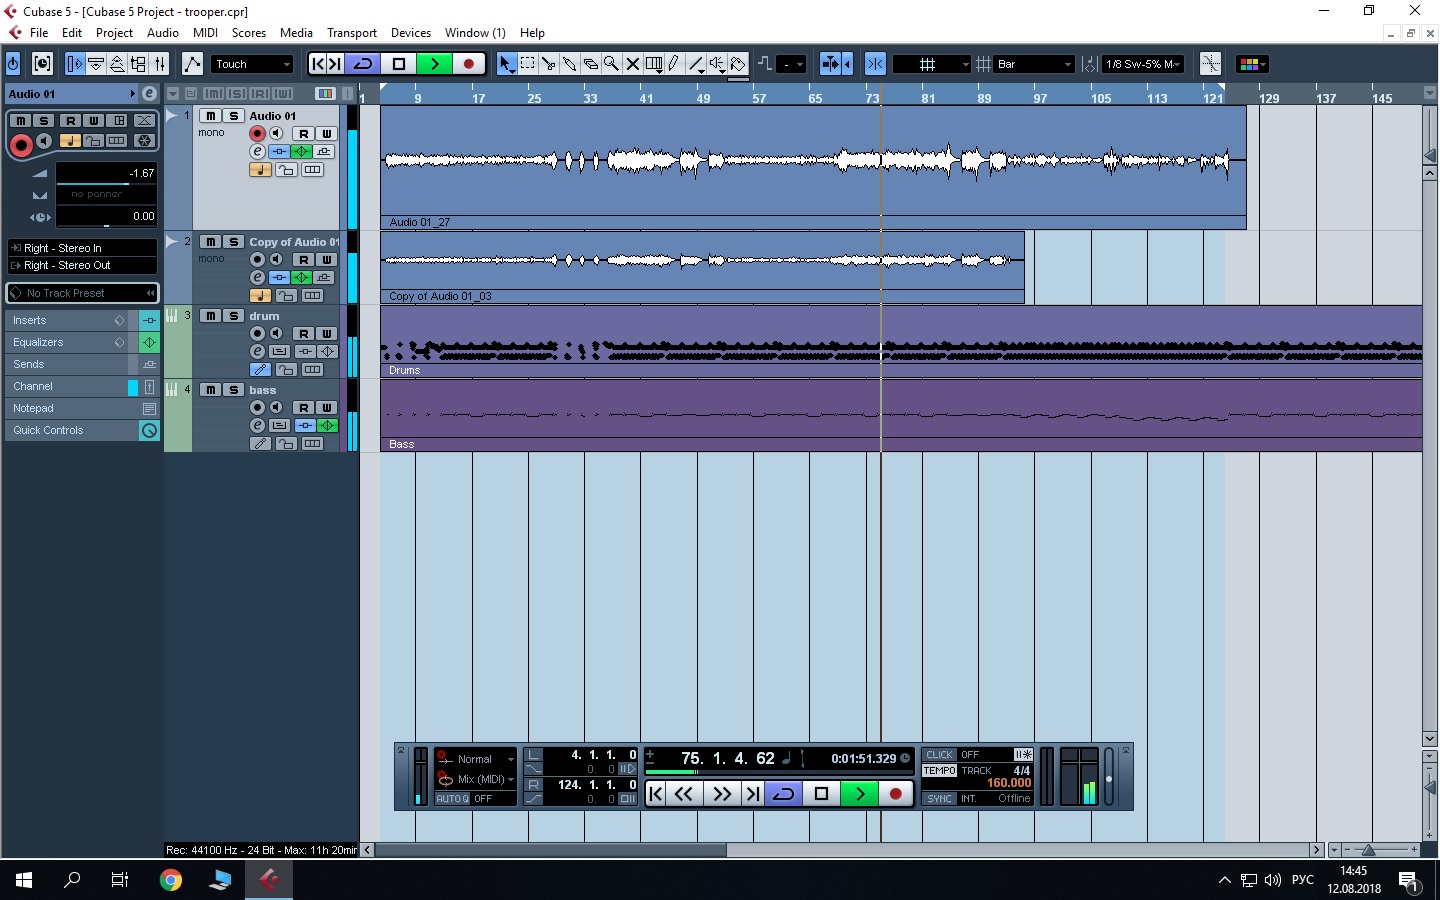Image resolution: width=1440 pixels, height=900 pixels.
Task: Open the Devices menu
Action: (411, 33)
